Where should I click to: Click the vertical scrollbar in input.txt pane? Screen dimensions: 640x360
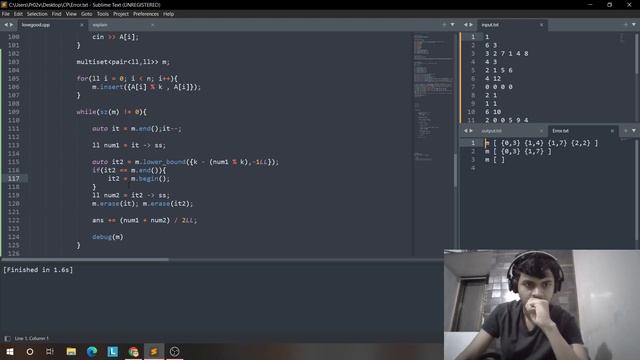pos(637,54)
